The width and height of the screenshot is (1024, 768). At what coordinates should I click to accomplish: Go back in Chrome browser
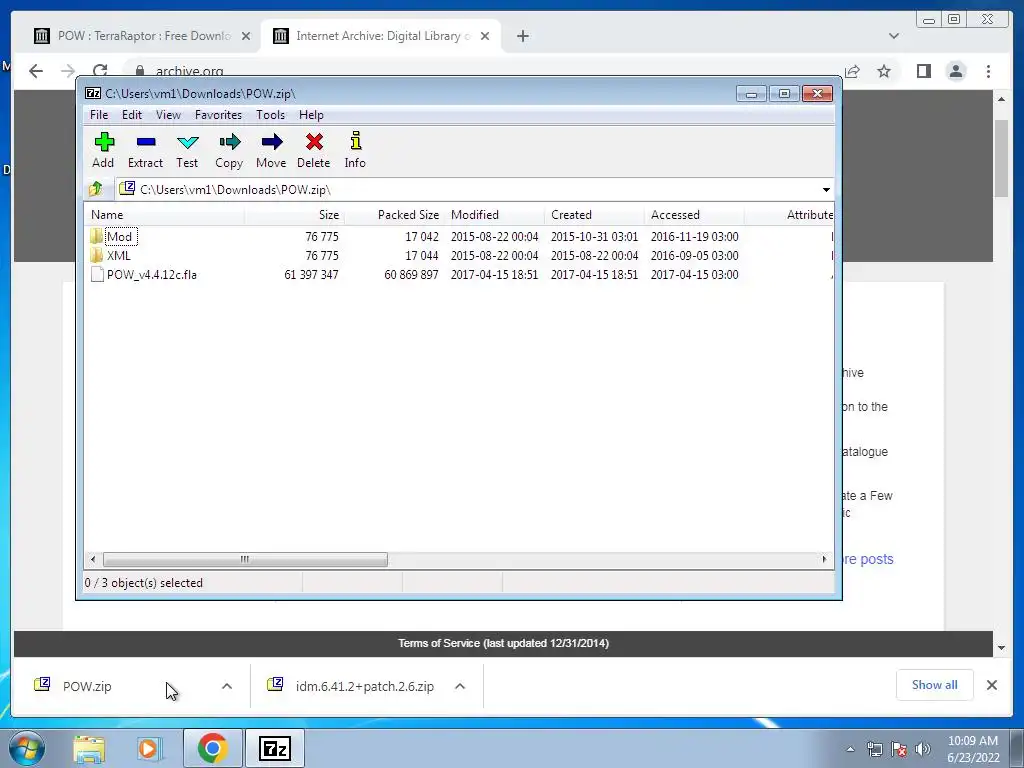point(36,71)
